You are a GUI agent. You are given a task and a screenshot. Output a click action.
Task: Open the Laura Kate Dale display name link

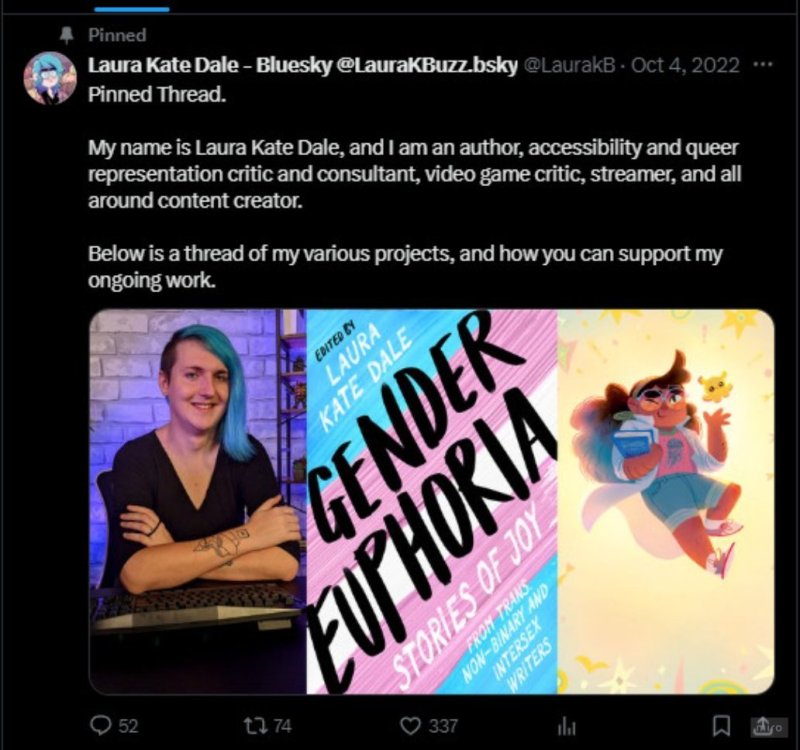[x=303, y=65]
